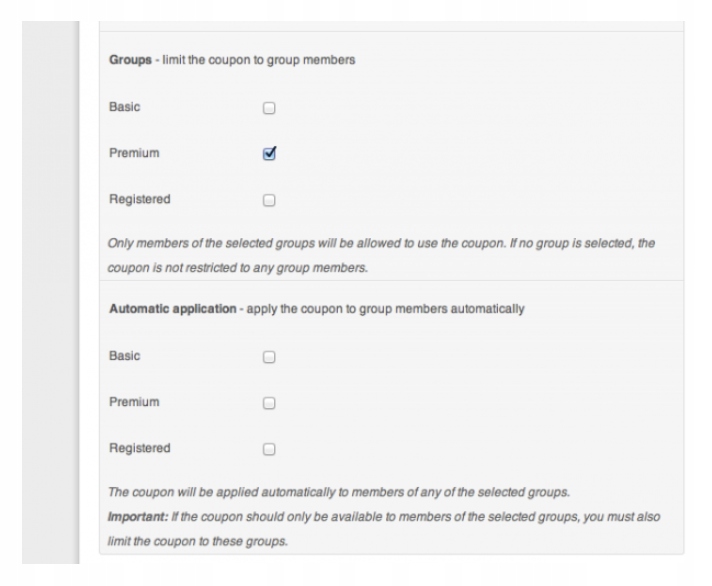Uncheck the Premium checkbox under Groups
Viewport: 712px width, 586px height.
pyautogui.click(x=268, y=153)
